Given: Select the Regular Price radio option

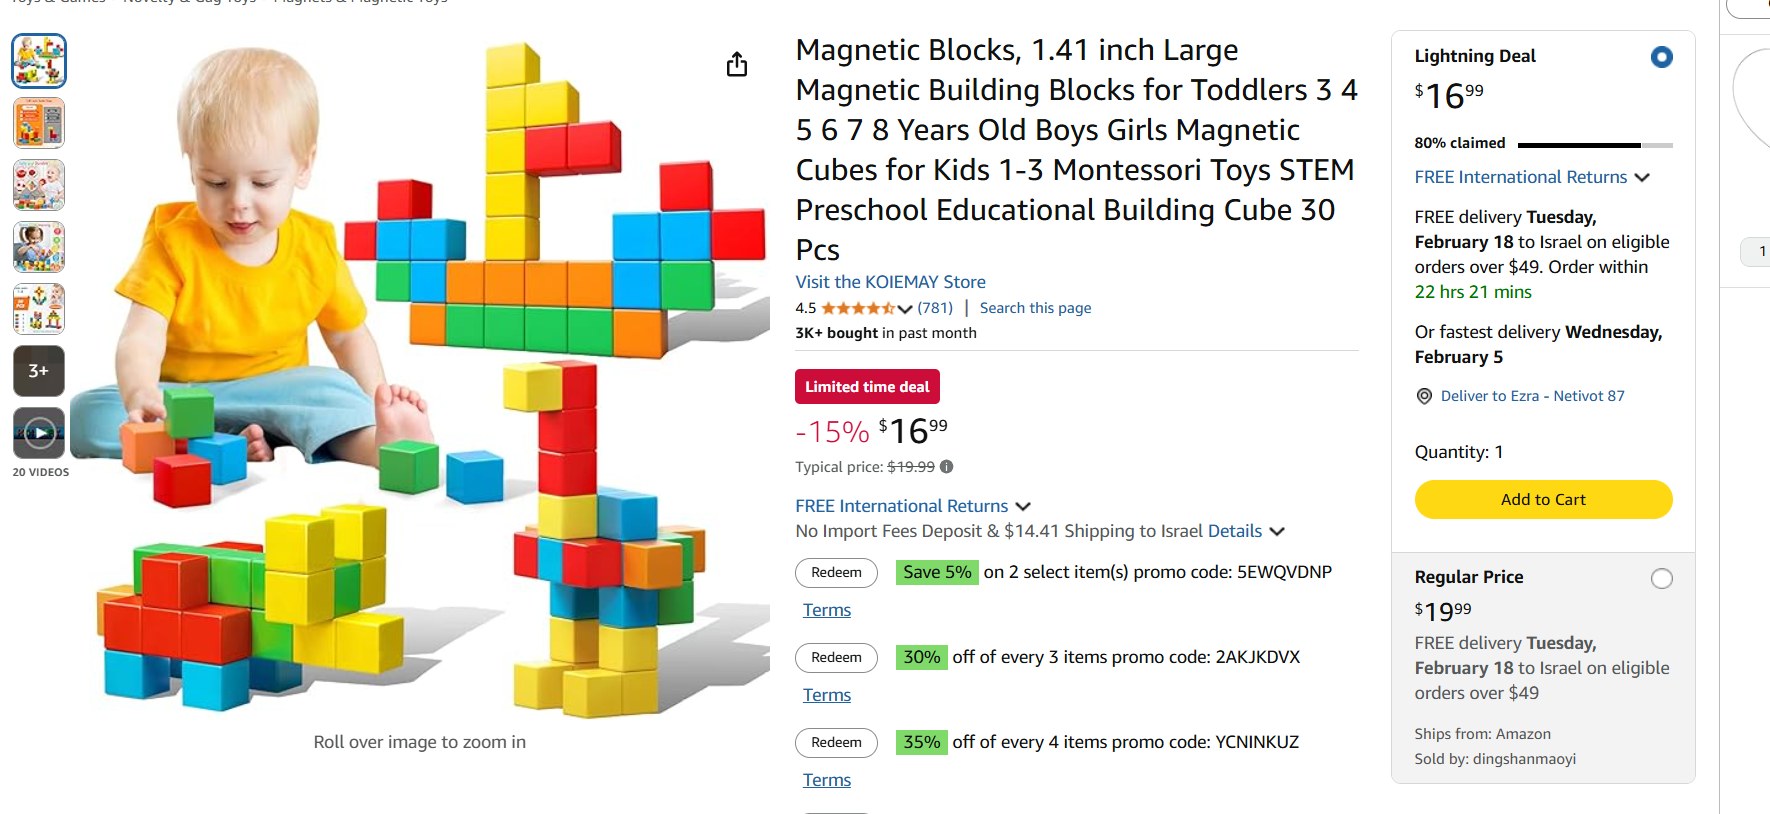Looking at the screenshot, I should (x=1661, y=579).
